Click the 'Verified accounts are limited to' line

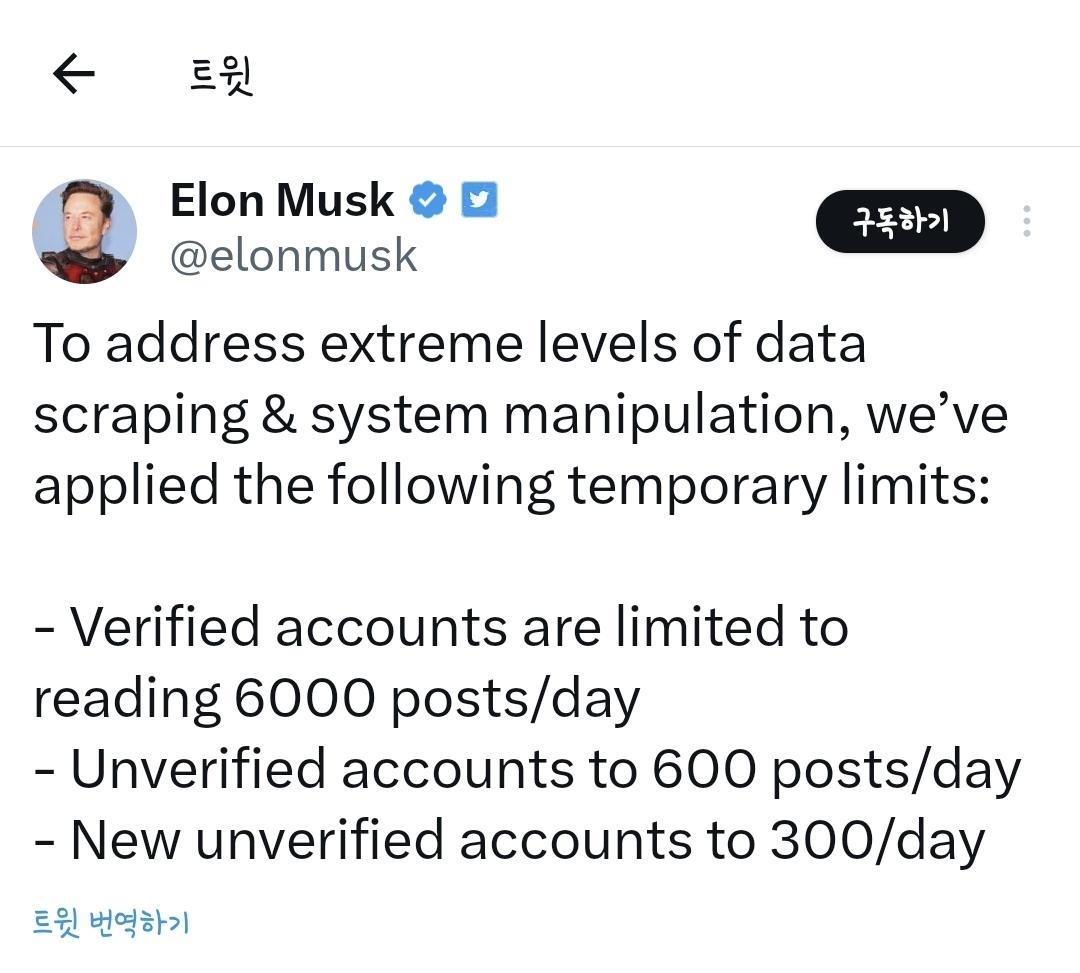pyautogui.click(x=441, y=627)
